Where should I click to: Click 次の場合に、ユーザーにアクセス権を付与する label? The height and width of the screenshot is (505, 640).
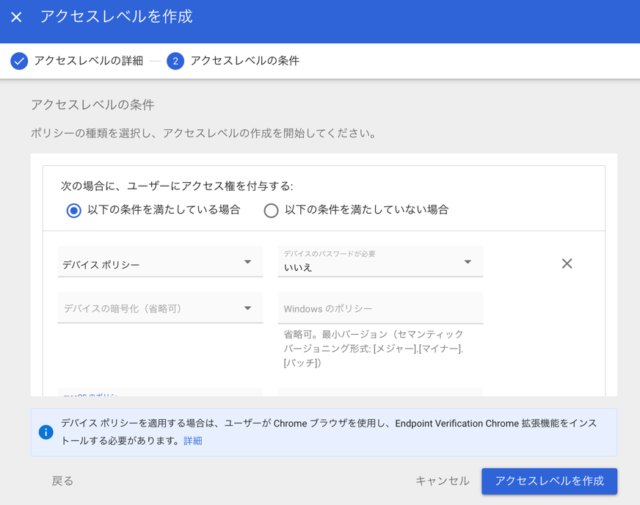[x=177, y=186]
